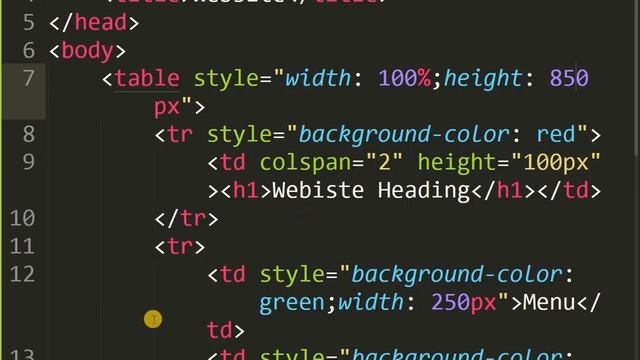640x360 pixels.
Task: Click the closing tr tag on line 10
Action: pyautogui.click(x=186, y=219)
